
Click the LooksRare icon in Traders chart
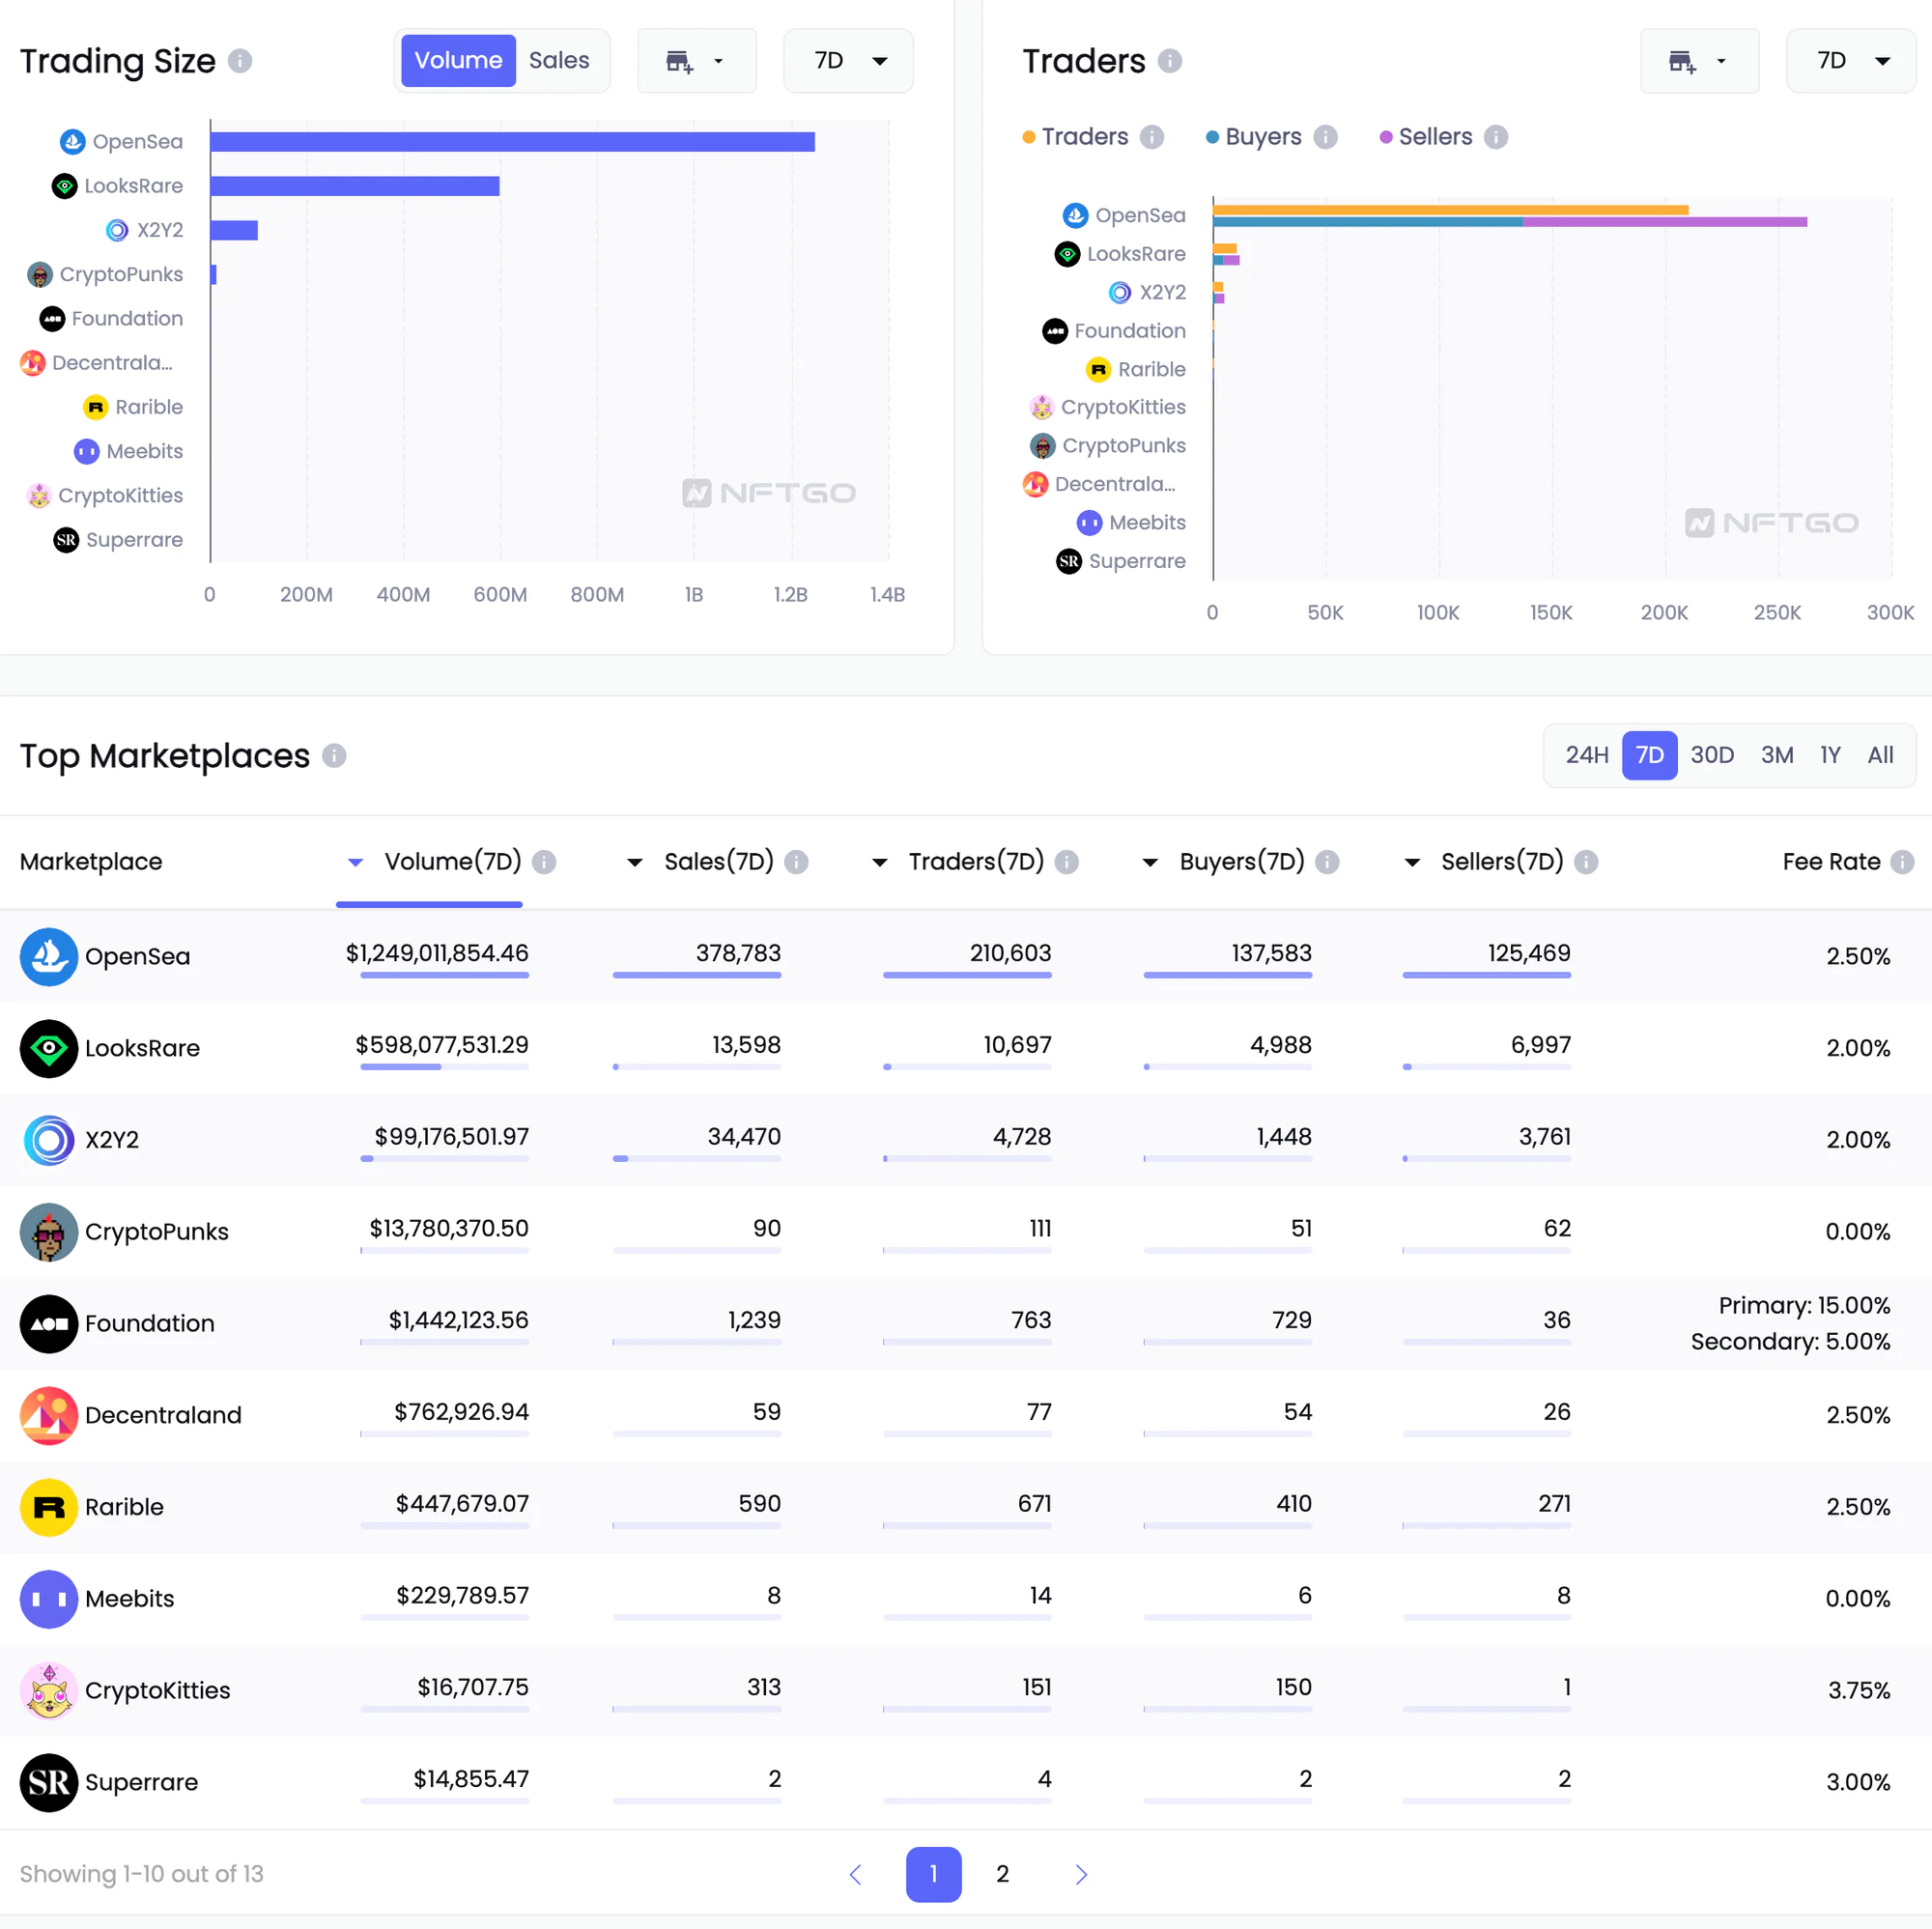coord(1068,254)
